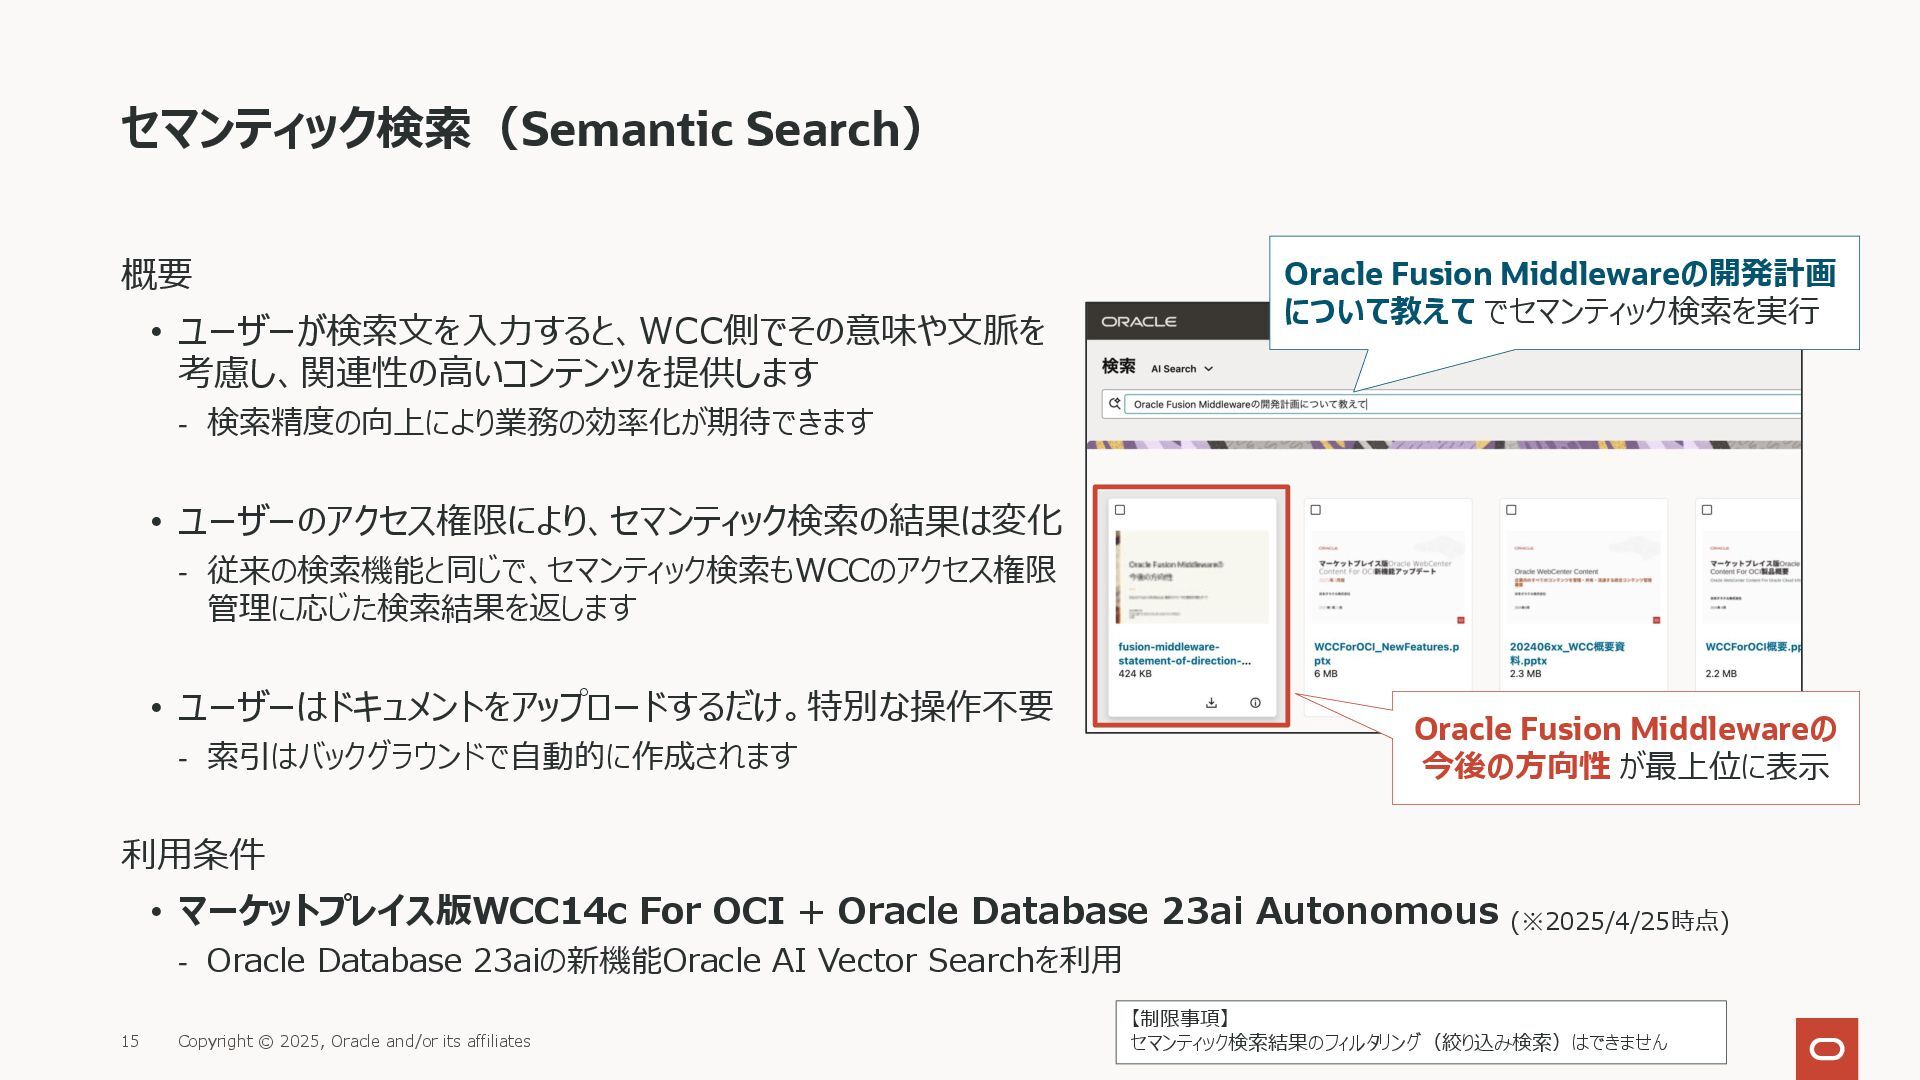Click the Copyright © 2025 Oracle footer text

tap(354, 1041)
